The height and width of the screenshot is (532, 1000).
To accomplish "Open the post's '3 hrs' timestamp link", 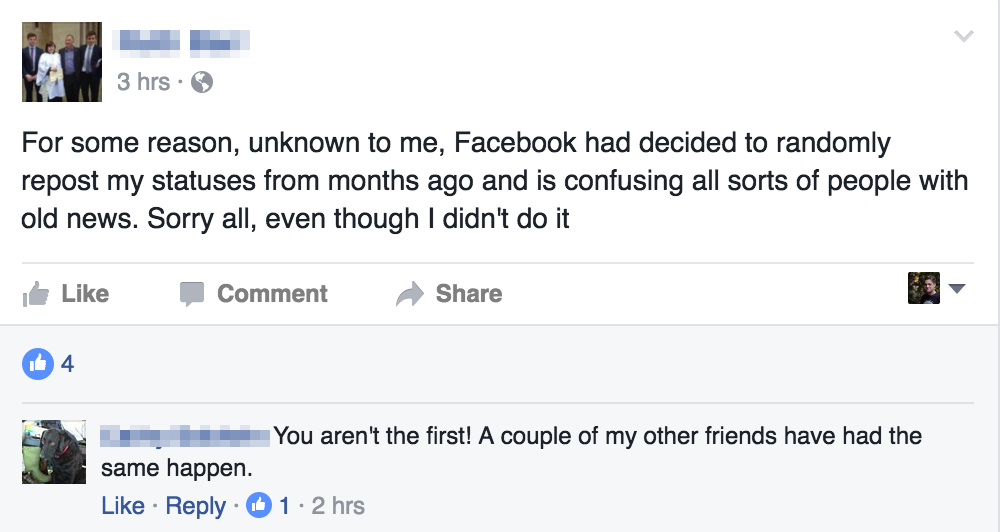I will [x=143, y=82].
